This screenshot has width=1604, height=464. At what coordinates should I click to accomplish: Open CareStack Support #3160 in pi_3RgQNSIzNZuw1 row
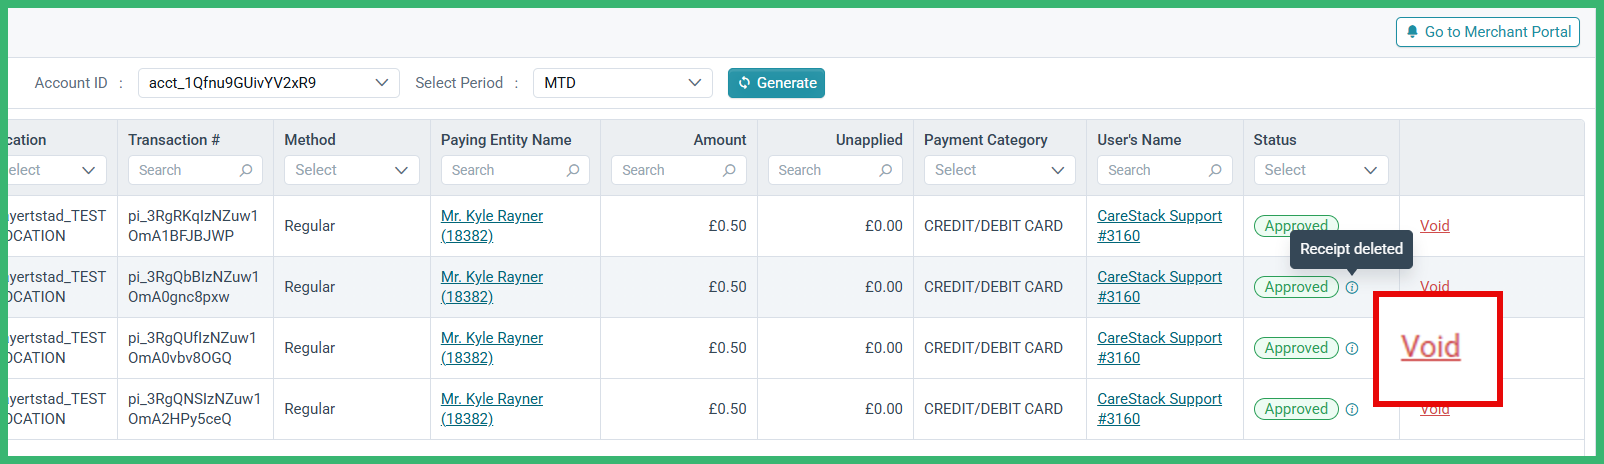coord(1160,409)
